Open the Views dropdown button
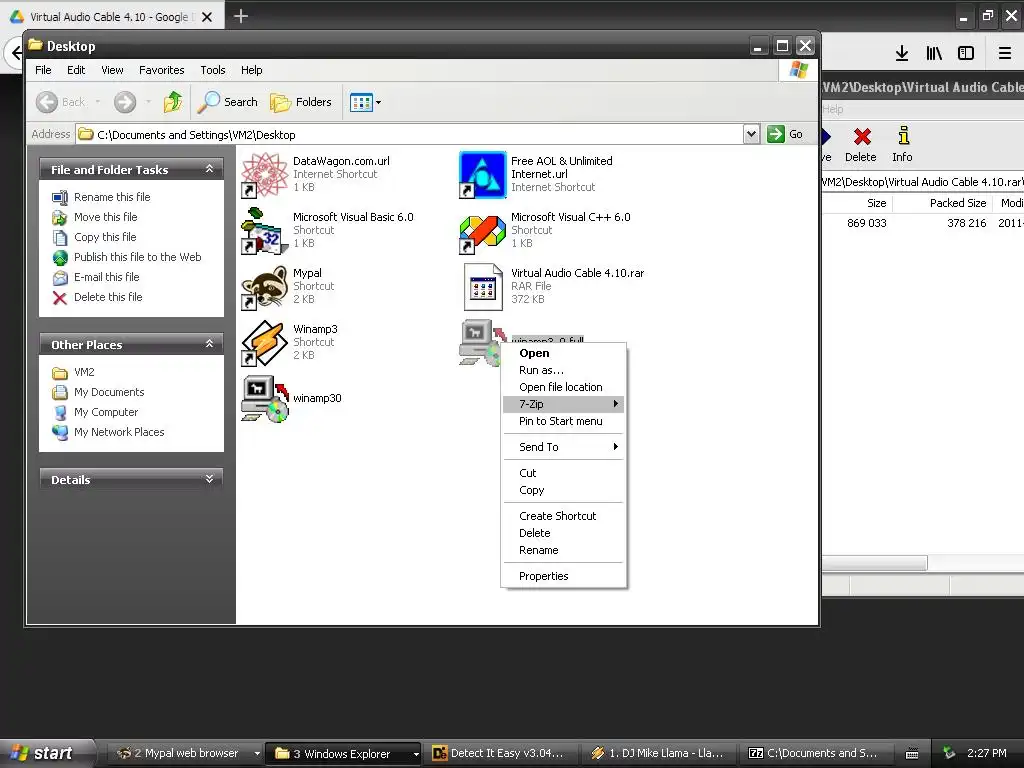The image size is (1024, 768). 365,102
